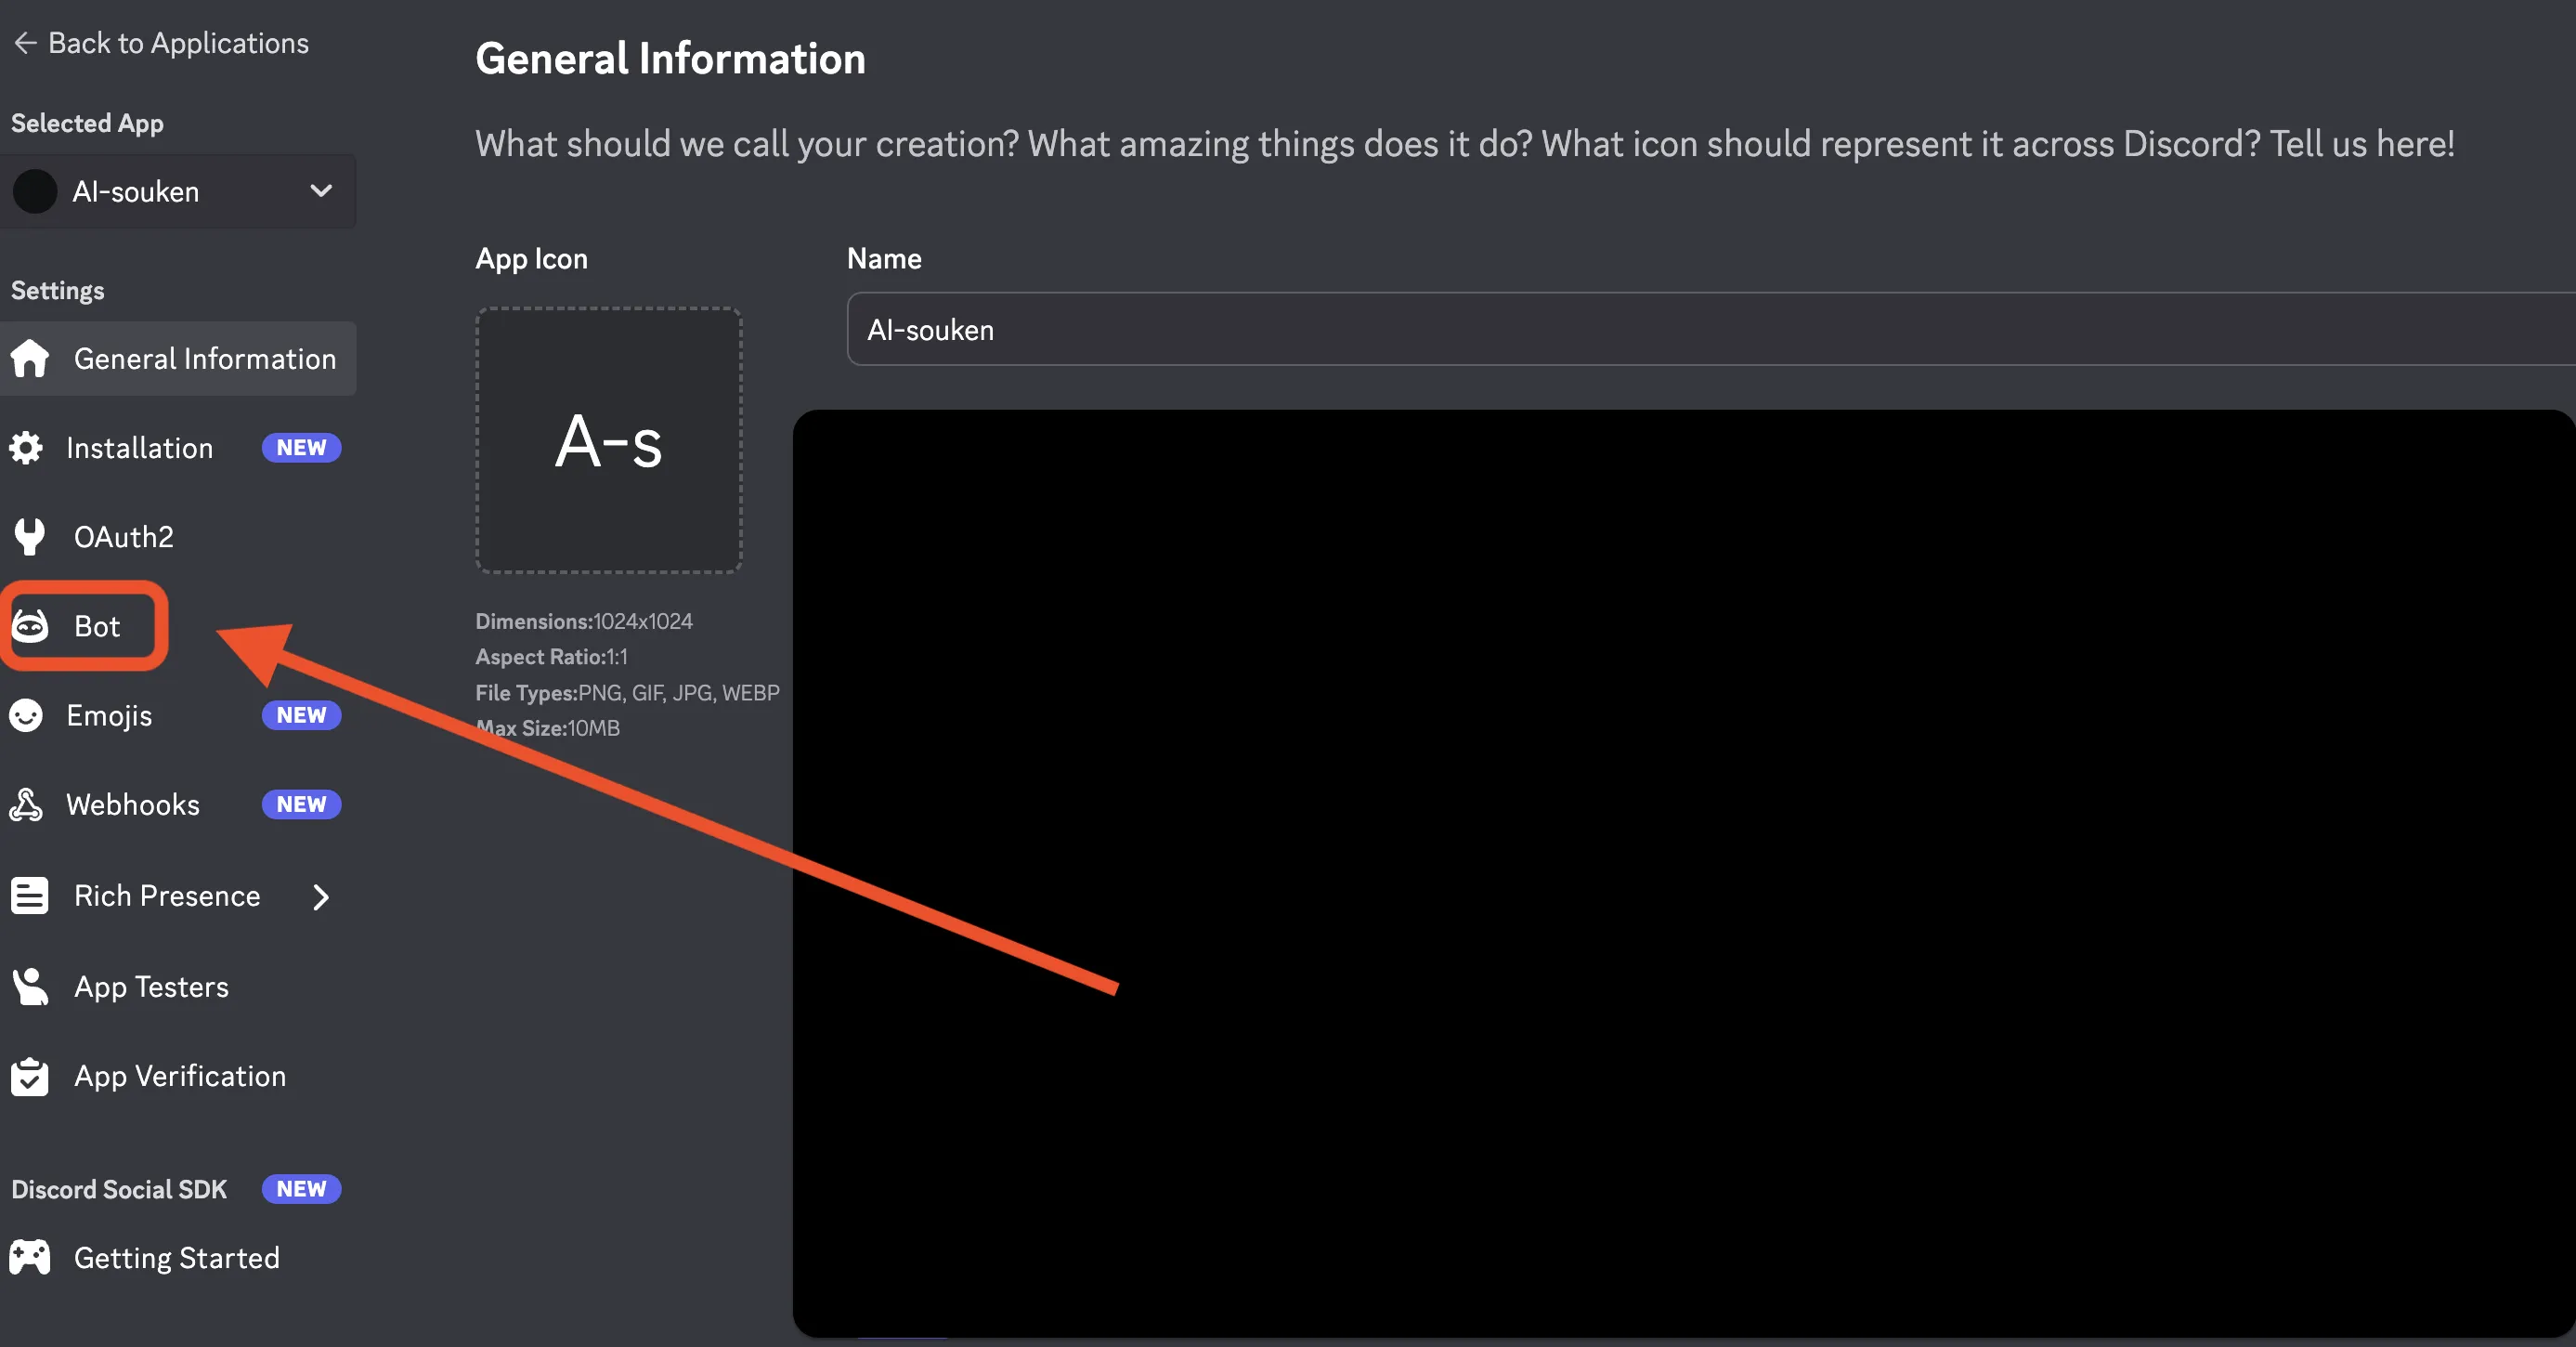Click the Rich Presence document icon
The image size is (2576, 1347).
pyautogui.click(x=30, y=895)
